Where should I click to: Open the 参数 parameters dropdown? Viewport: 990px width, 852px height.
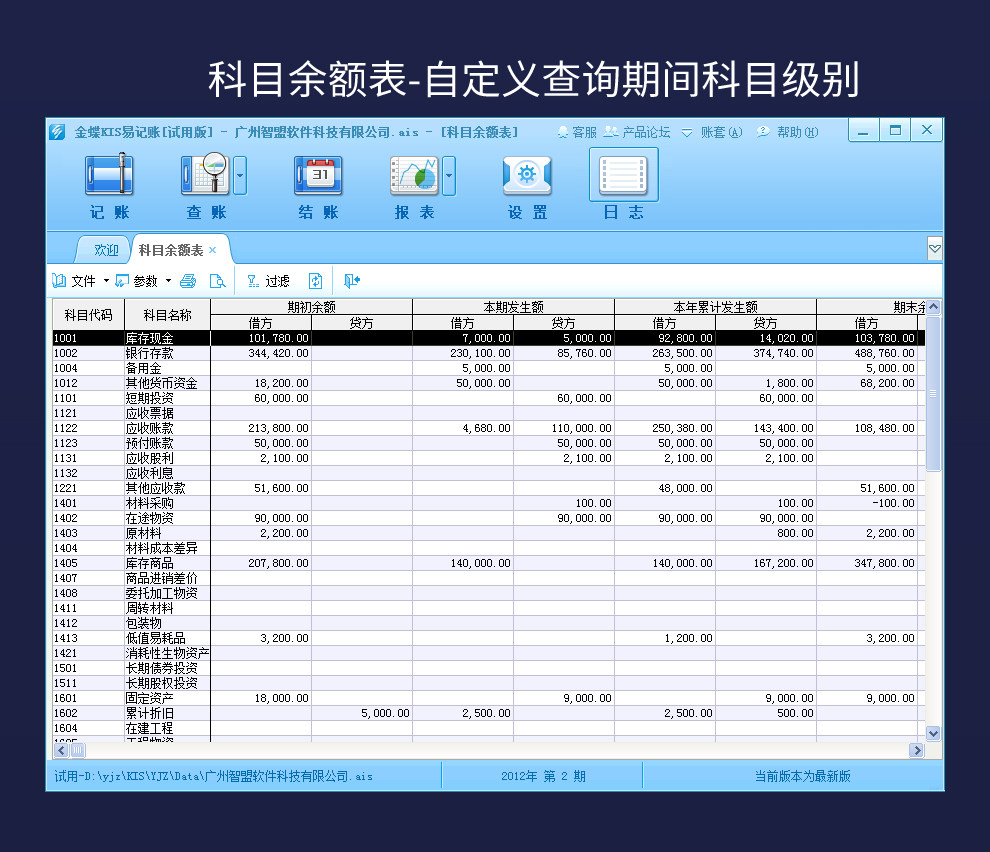143,281
